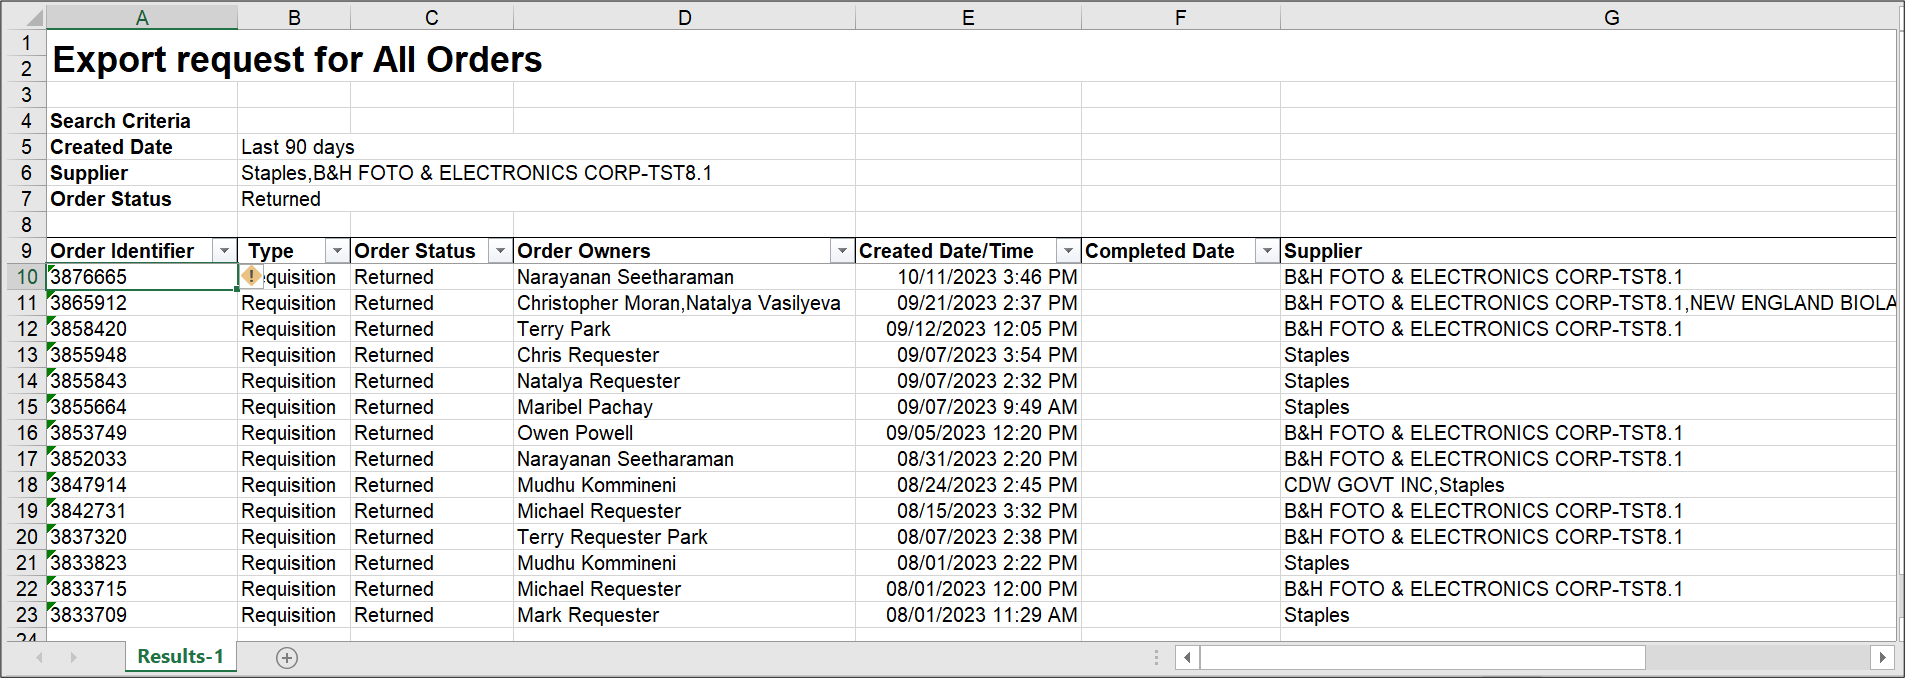This screenshot has height=678, width=1905.
Task: Select the 'Terry Requester Park' owner cell
Action: pos(685,537)
